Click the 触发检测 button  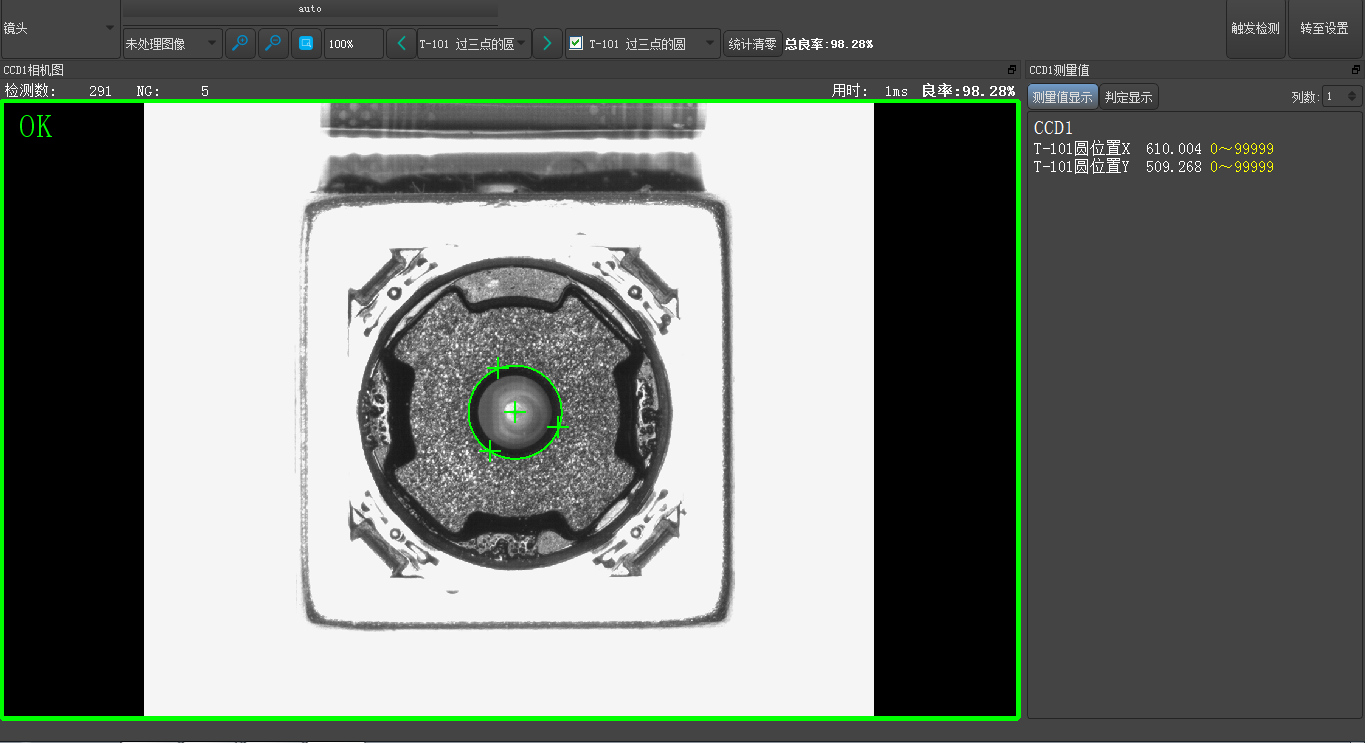click(x=1255, y=29)
